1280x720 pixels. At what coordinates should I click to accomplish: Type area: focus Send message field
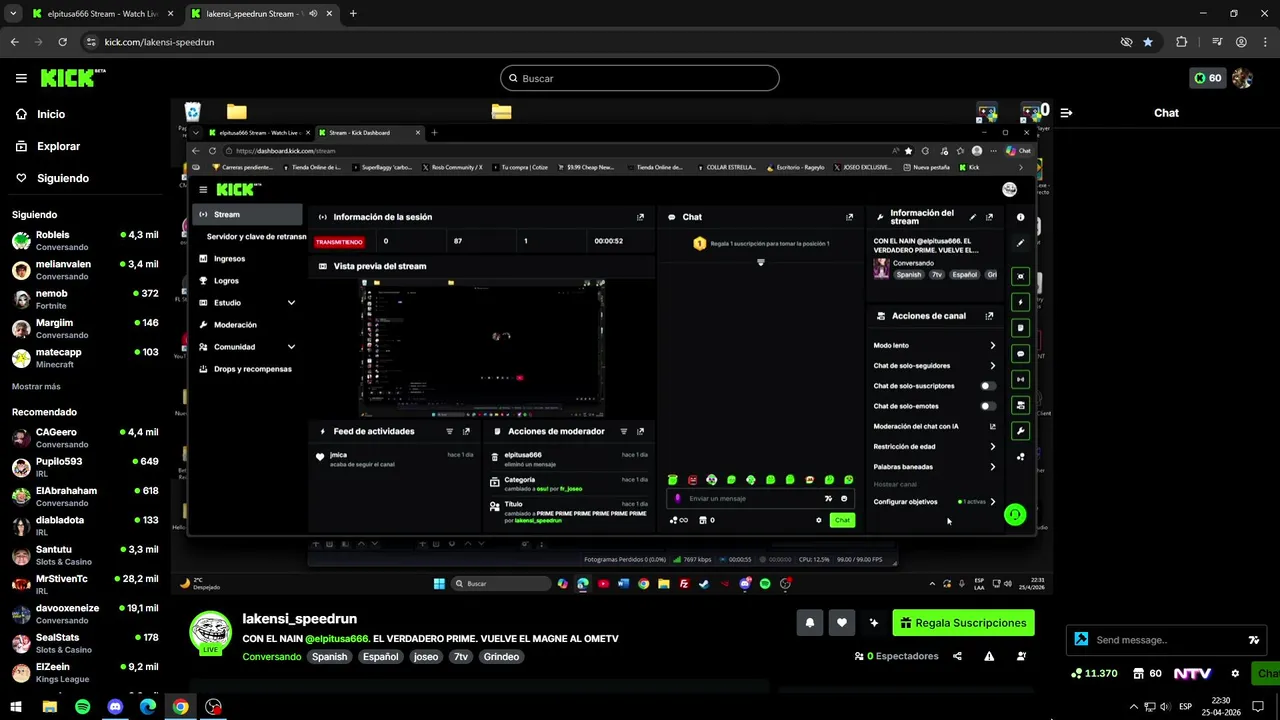[x=1165, y=640]
